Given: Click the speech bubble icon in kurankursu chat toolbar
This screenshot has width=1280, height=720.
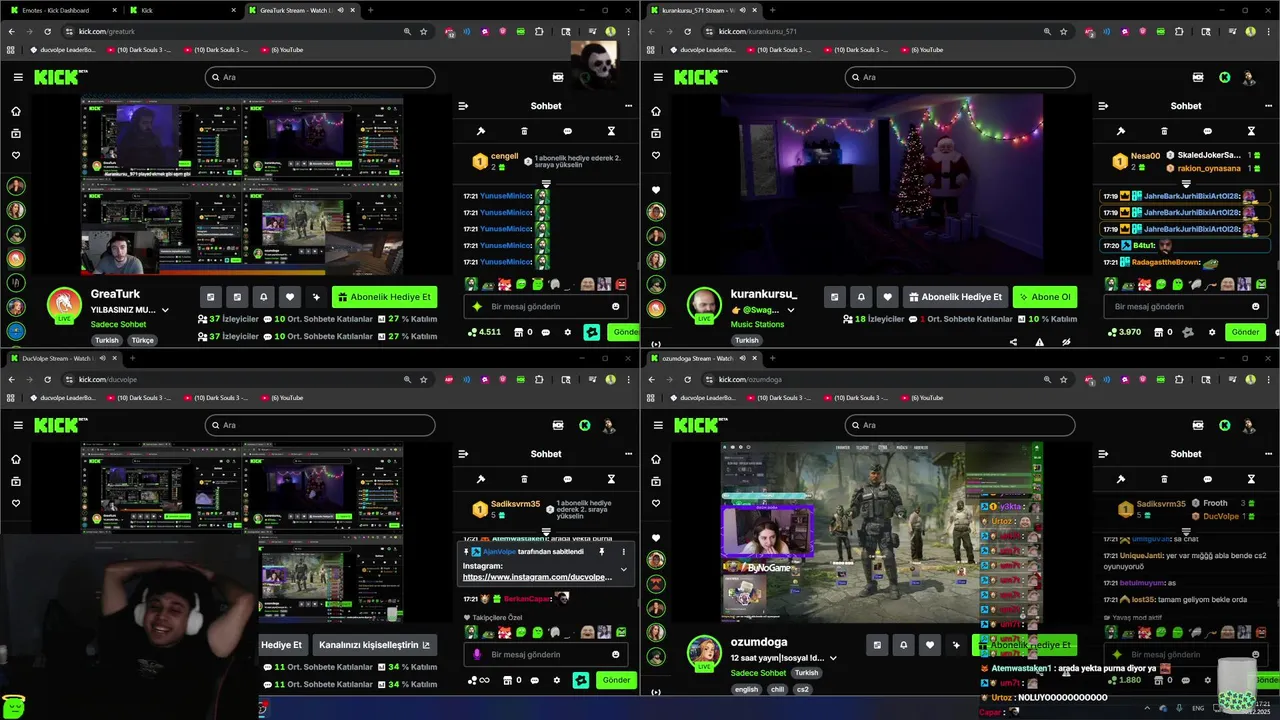Looking at the screenshot, I should coord(1207,131).
